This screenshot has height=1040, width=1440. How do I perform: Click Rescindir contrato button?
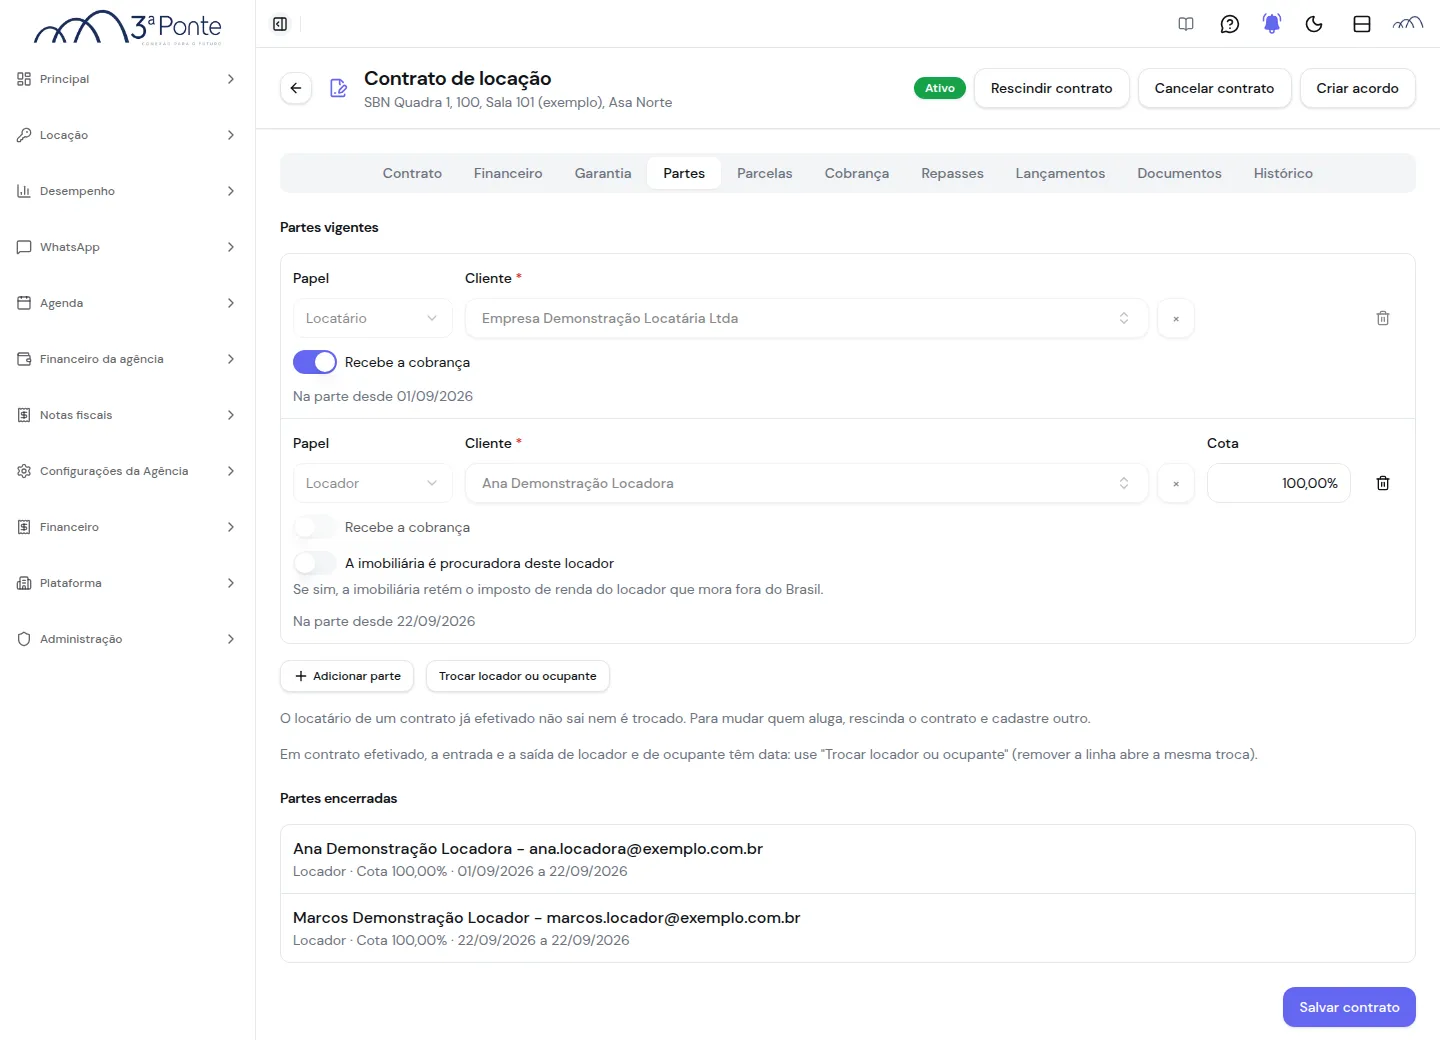click(x=1052, y=88)
